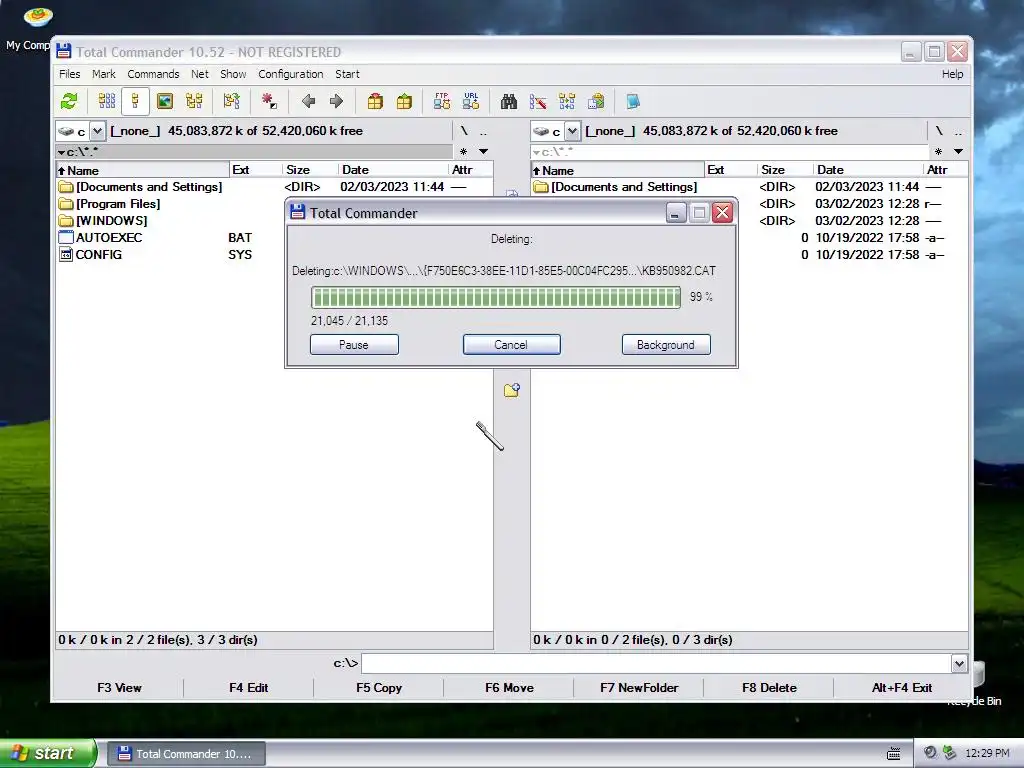Pause the deleting operation
1024x768 pixels.
(354, 345)
